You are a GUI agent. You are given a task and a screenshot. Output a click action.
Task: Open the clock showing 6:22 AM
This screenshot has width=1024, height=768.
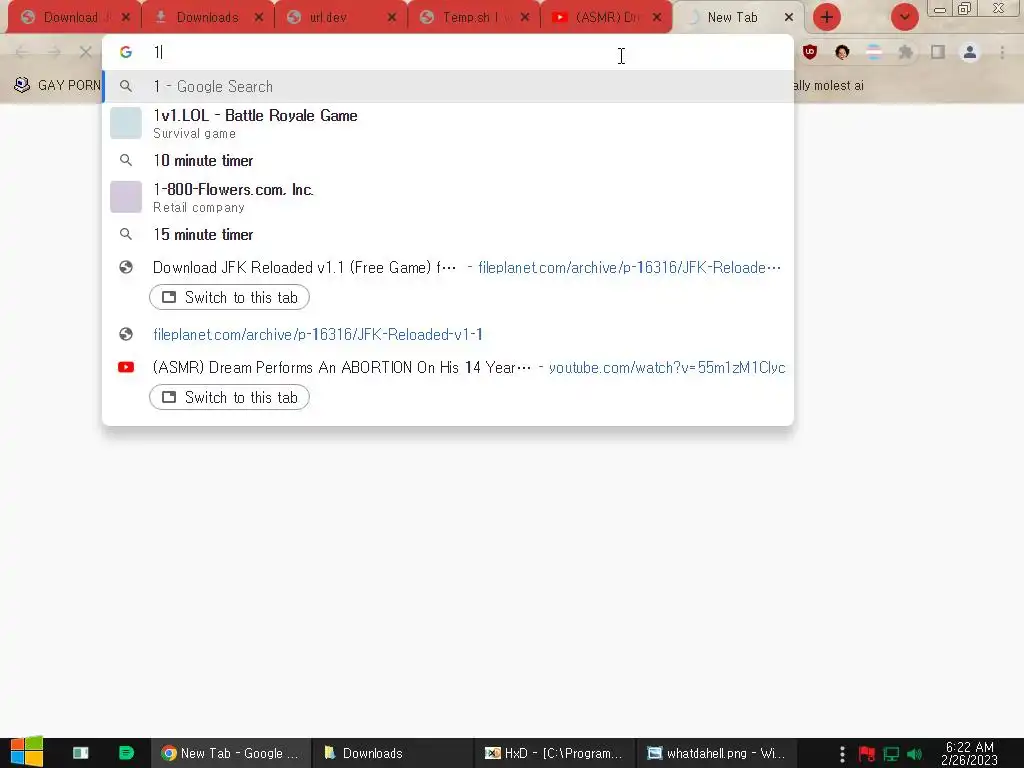click(969, 753)
